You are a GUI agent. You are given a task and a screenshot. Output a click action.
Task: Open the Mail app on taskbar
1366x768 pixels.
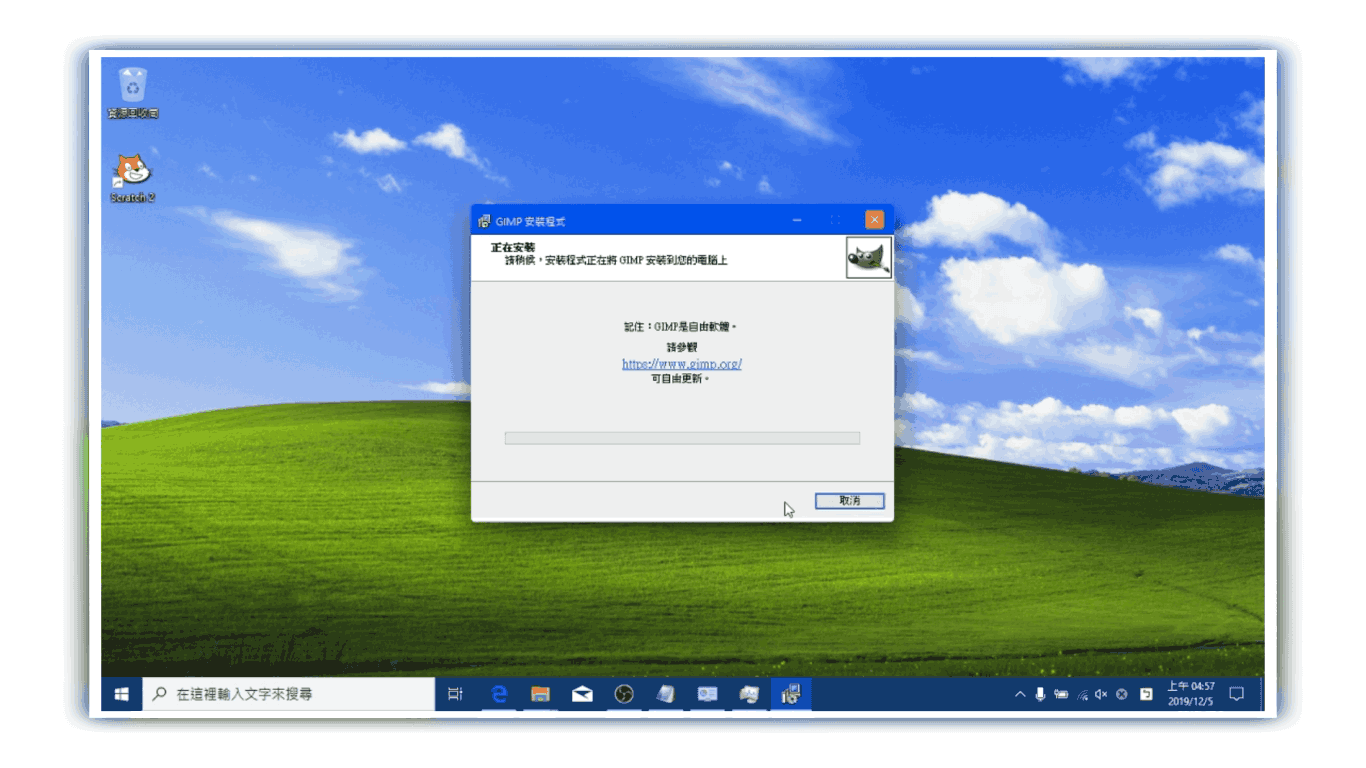click(x=582, y=694)
